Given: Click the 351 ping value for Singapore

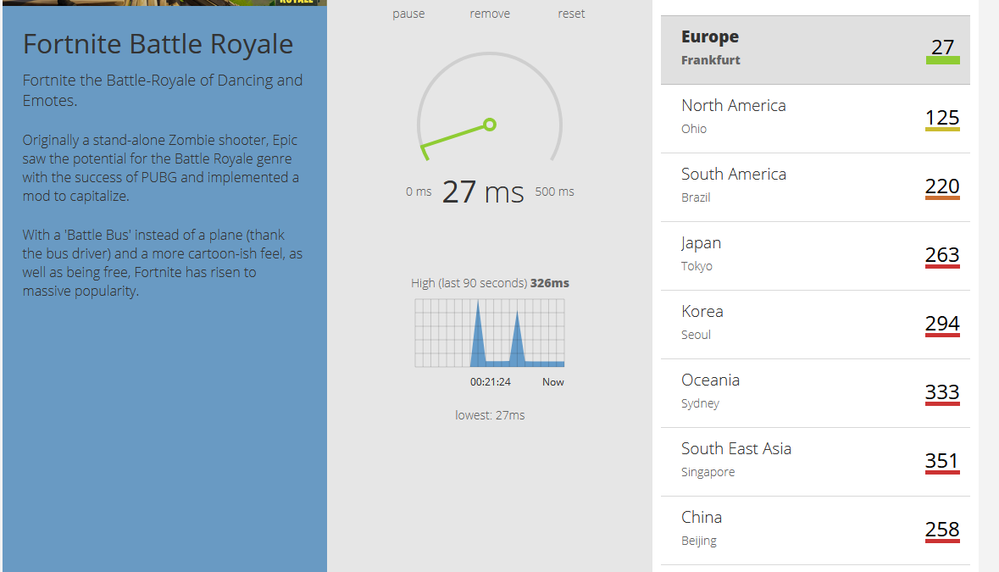Looking at the screenshot, I should 942,461.
